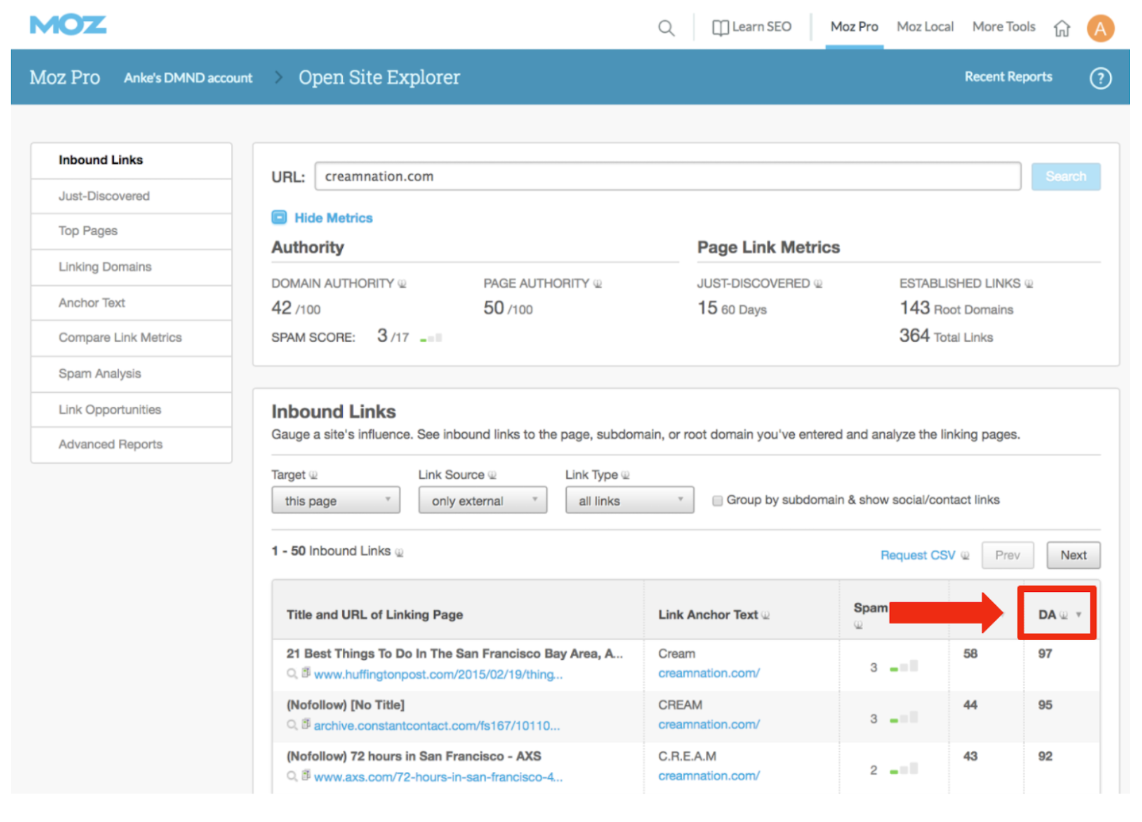This screenshot has height=822, width=1142.
Task: Sort by the DA column arrow
Action: (1079, 615)
